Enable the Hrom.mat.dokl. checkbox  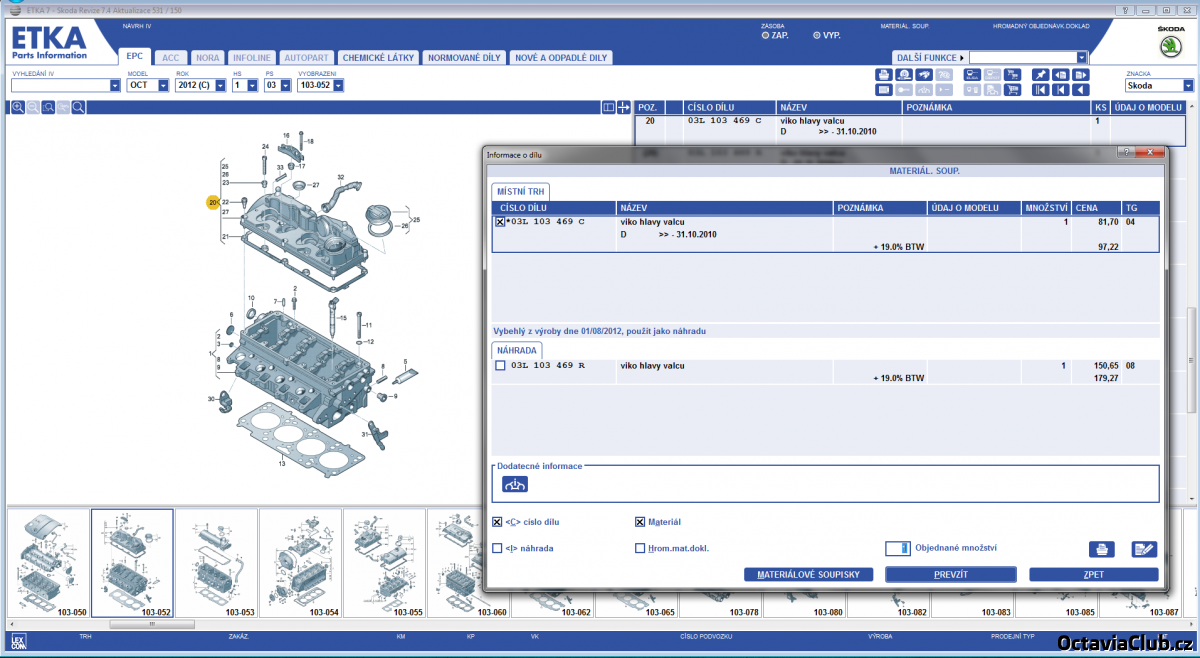[x=640, y=548]
